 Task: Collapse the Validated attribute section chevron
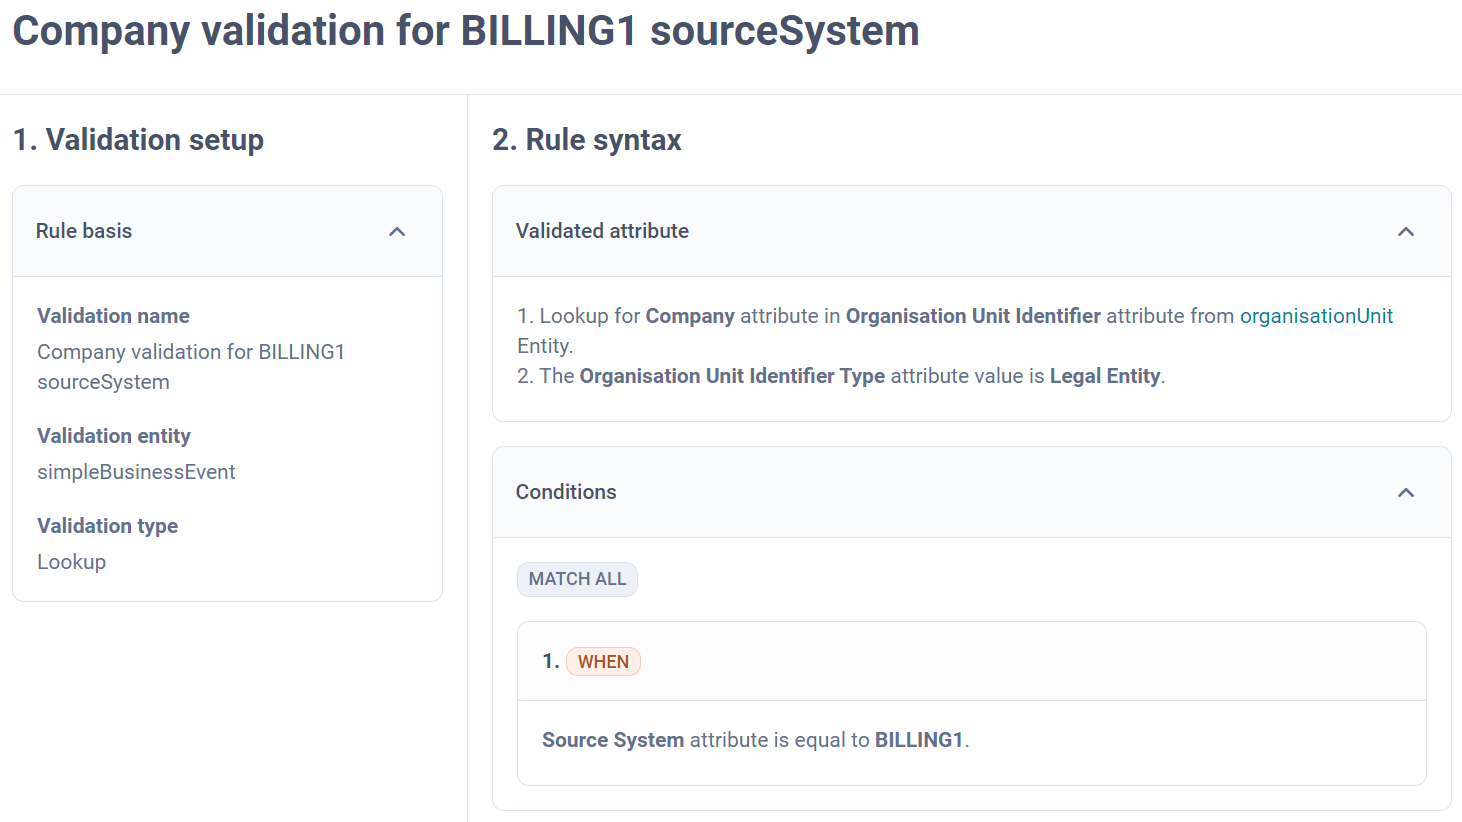coord(1405,232)
